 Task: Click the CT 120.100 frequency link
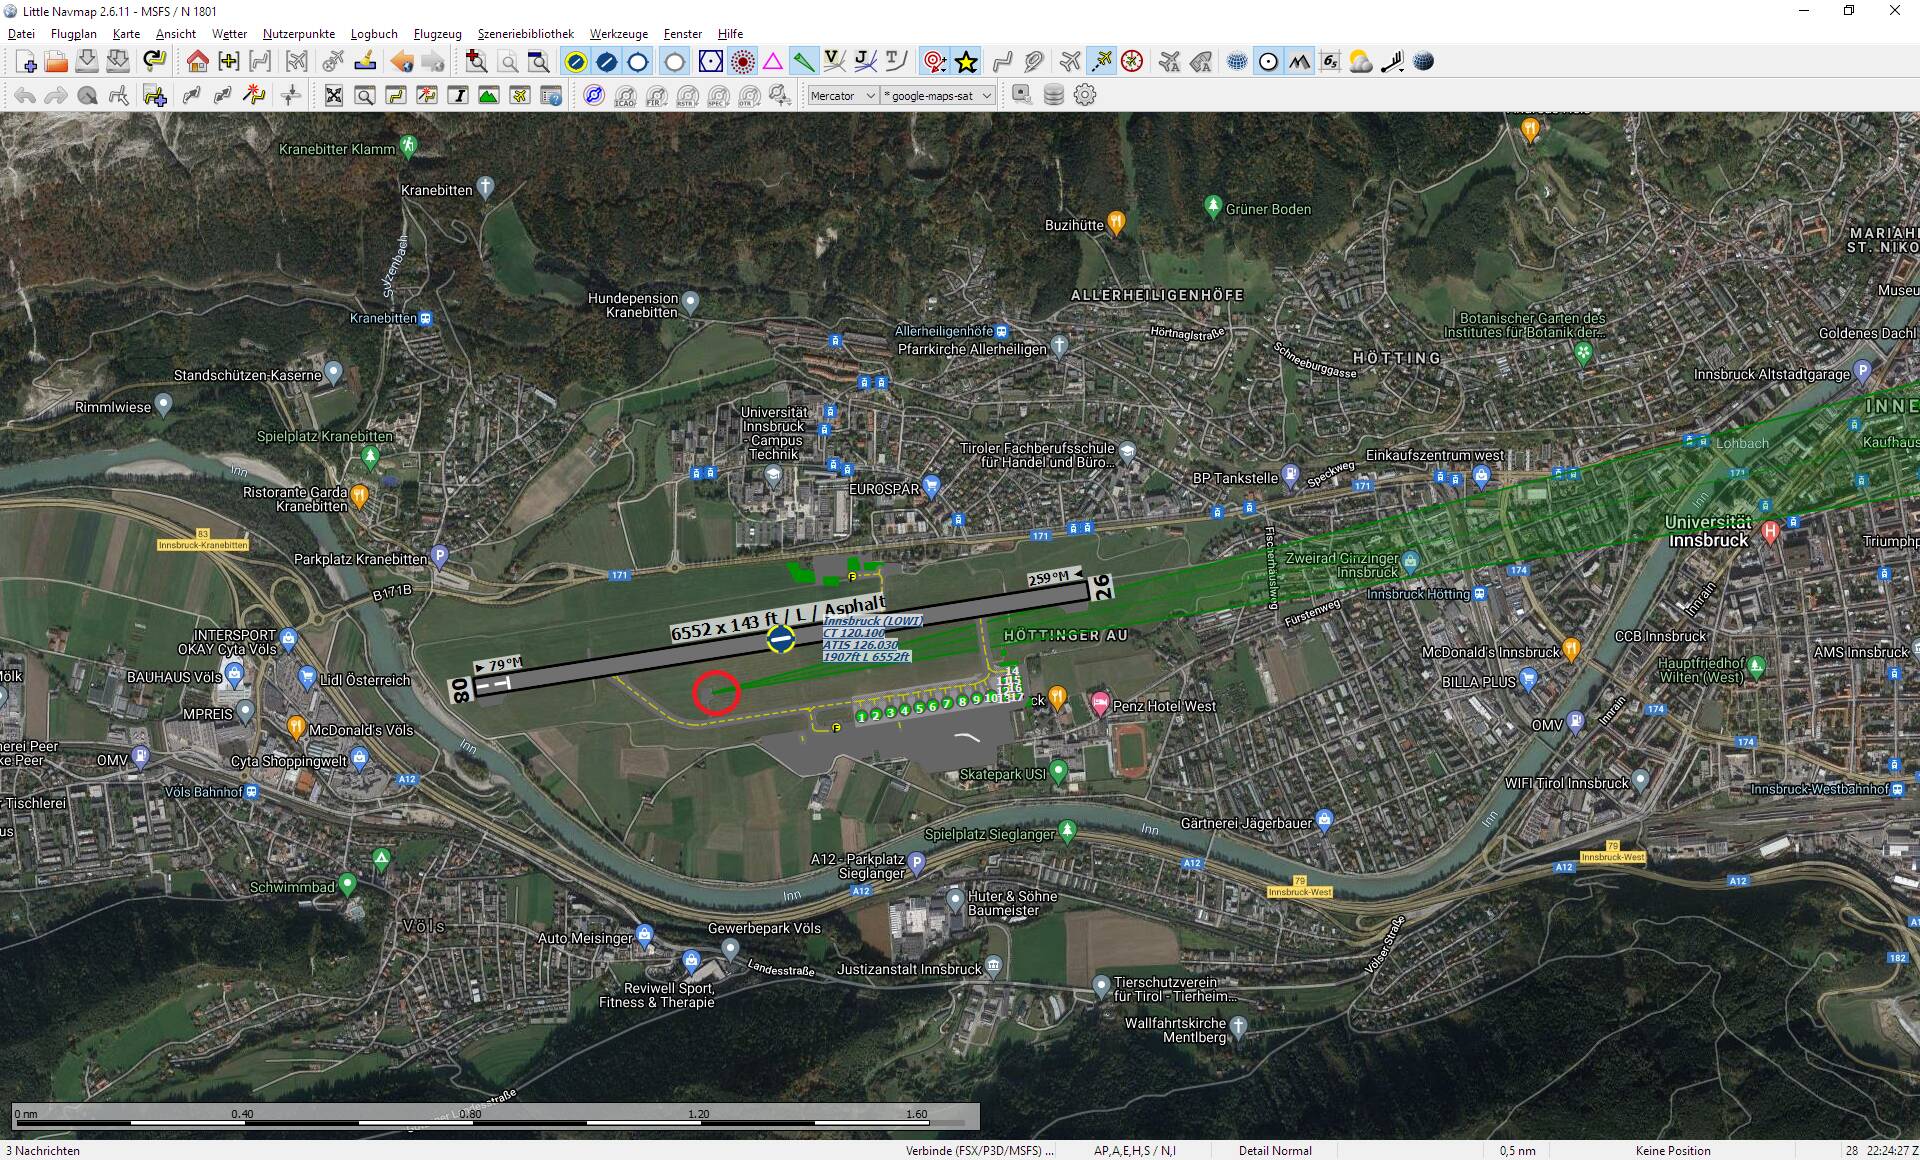point(854,634)
